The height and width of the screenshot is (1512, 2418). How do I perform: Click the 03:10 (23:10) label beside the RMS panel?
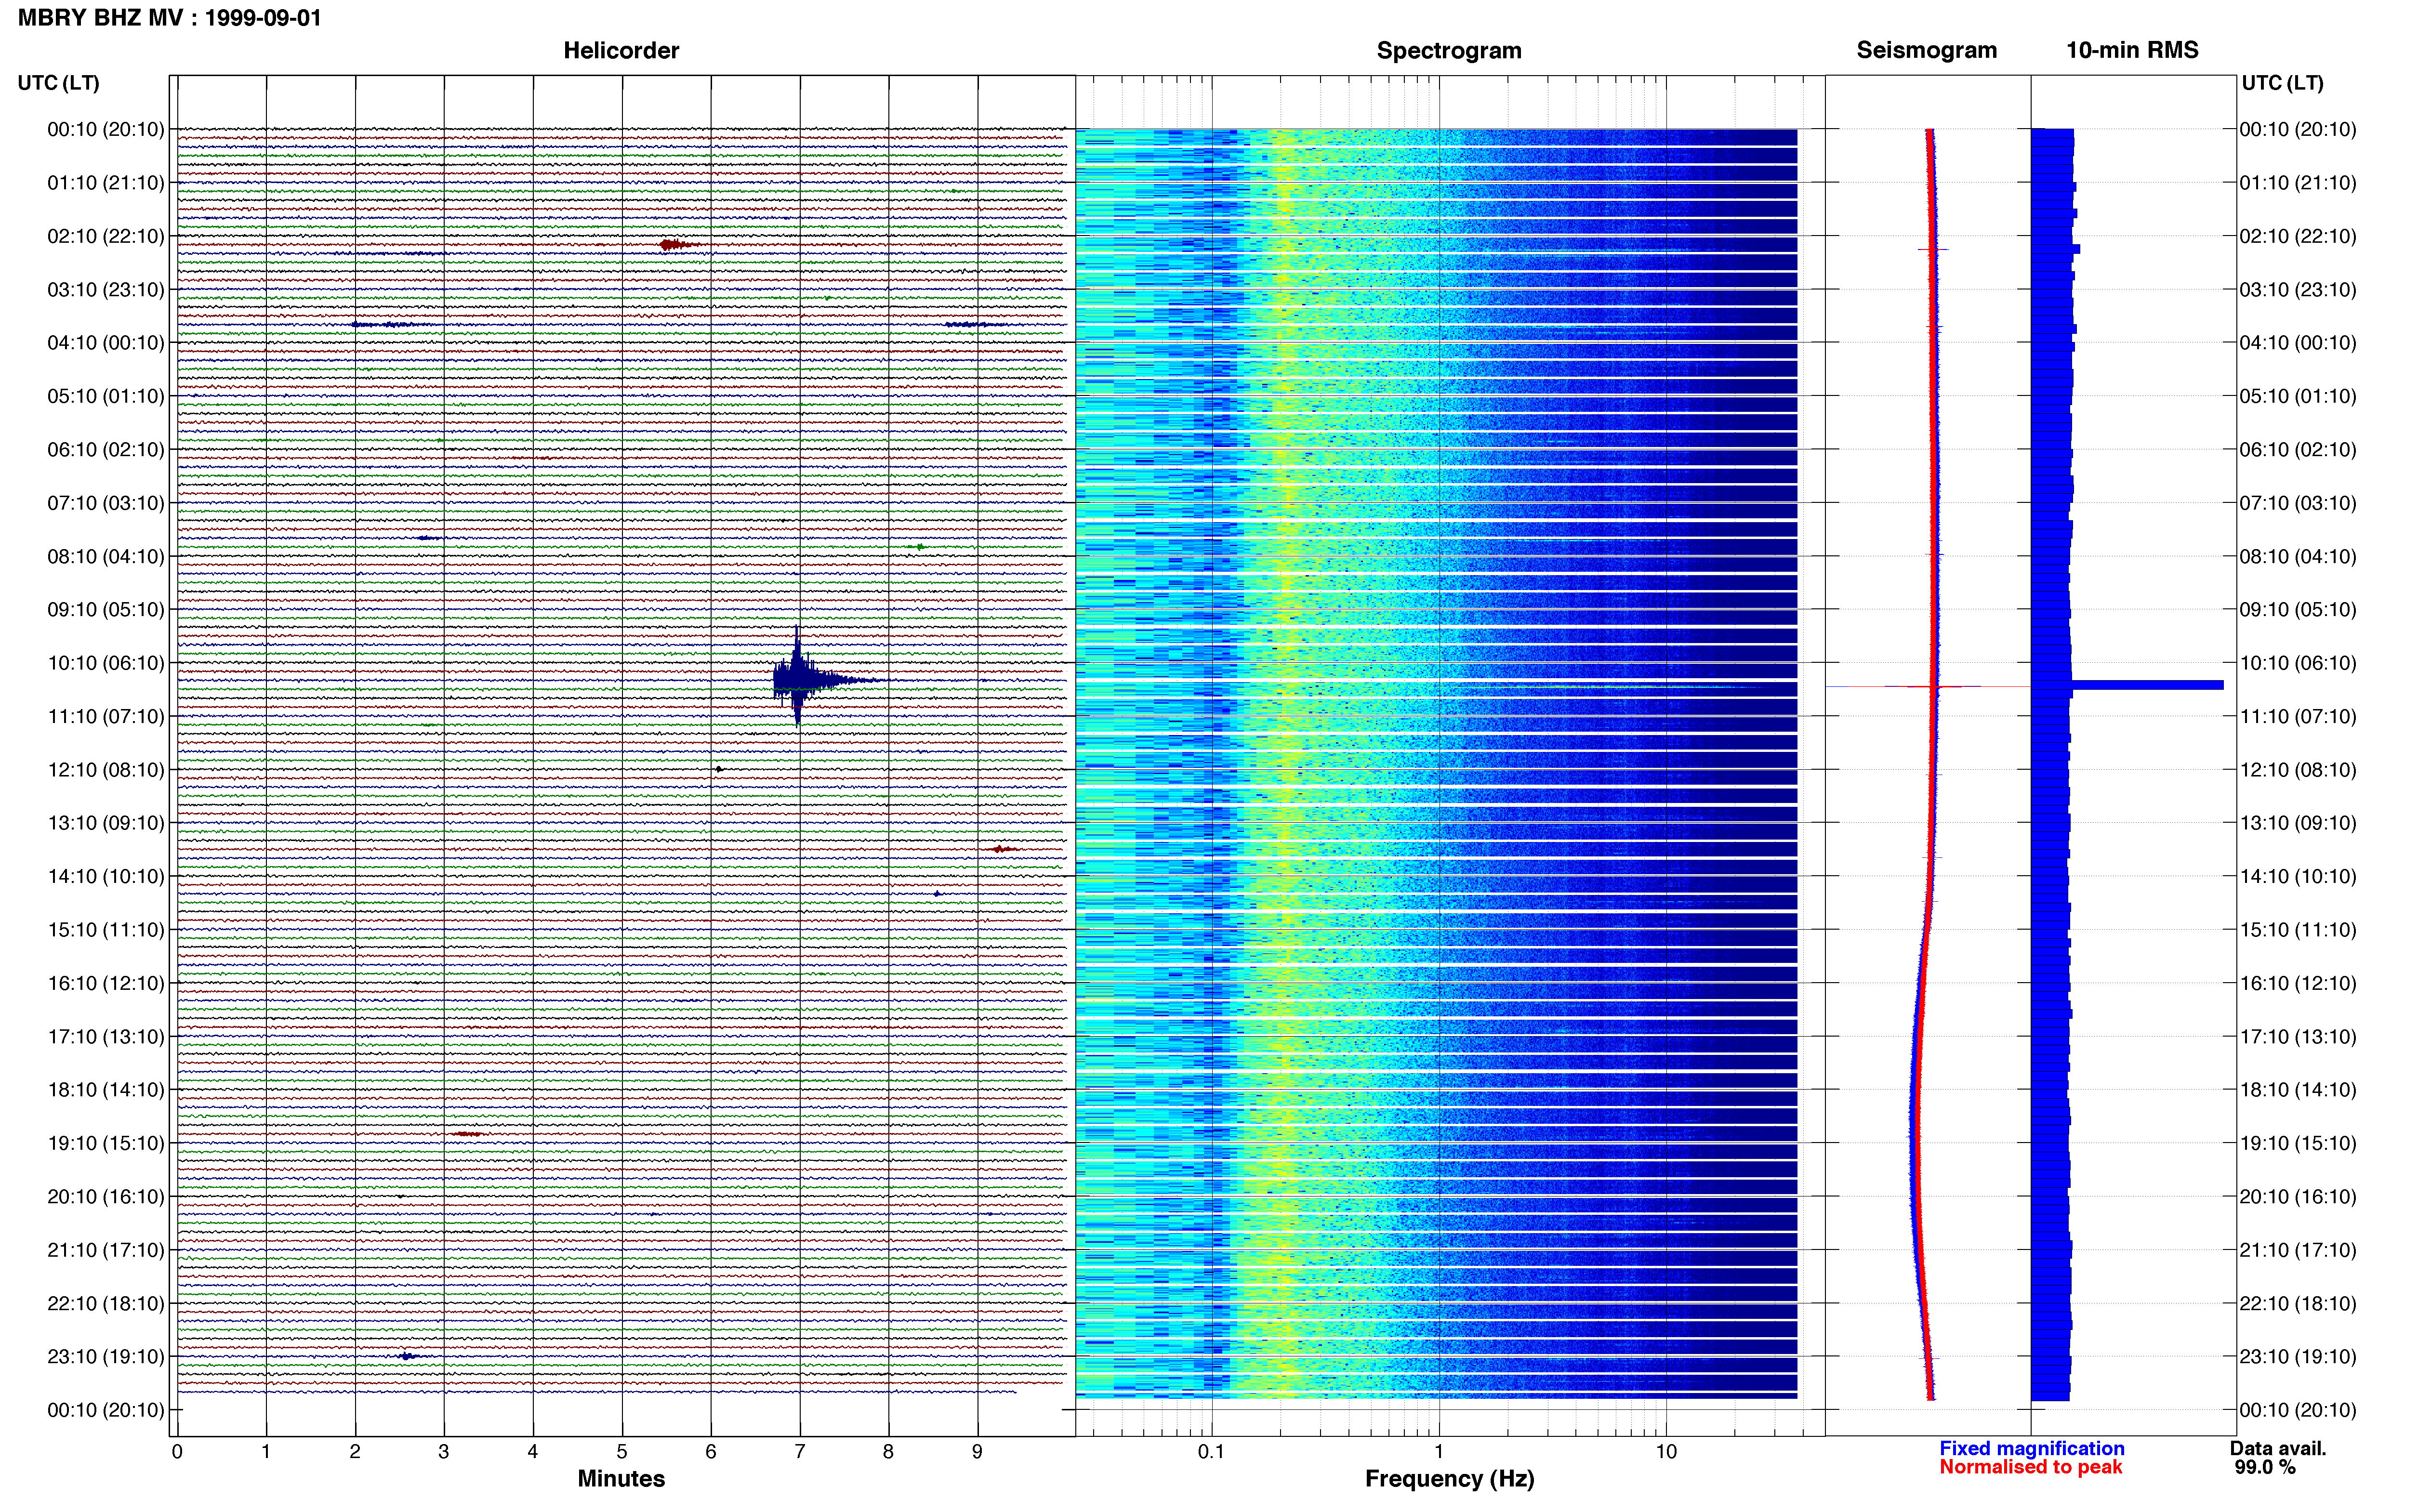(2298, 290)
